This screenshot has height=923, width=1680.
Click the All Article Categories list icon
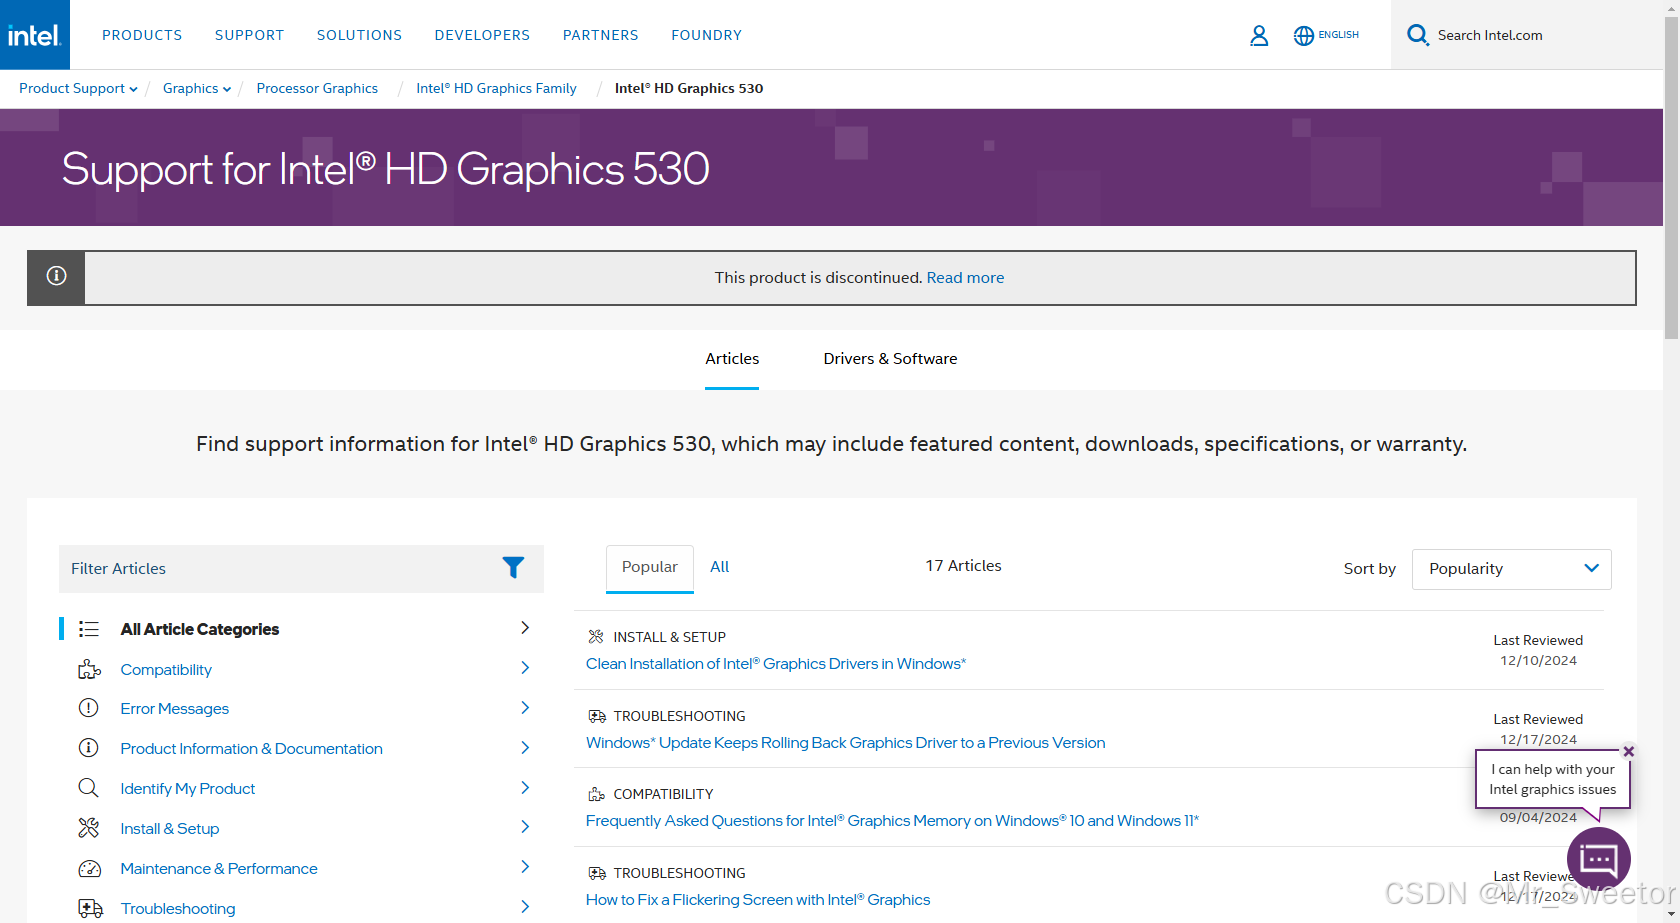tap(89, 629)
